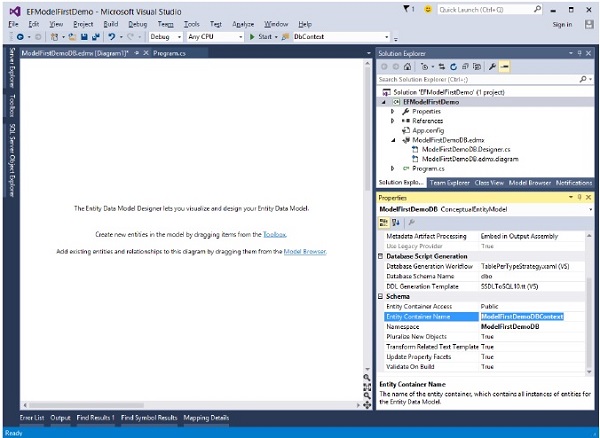Click the Collapse All icon in Solution Explorer
This screenshot has width=600, height=438.
465,67
